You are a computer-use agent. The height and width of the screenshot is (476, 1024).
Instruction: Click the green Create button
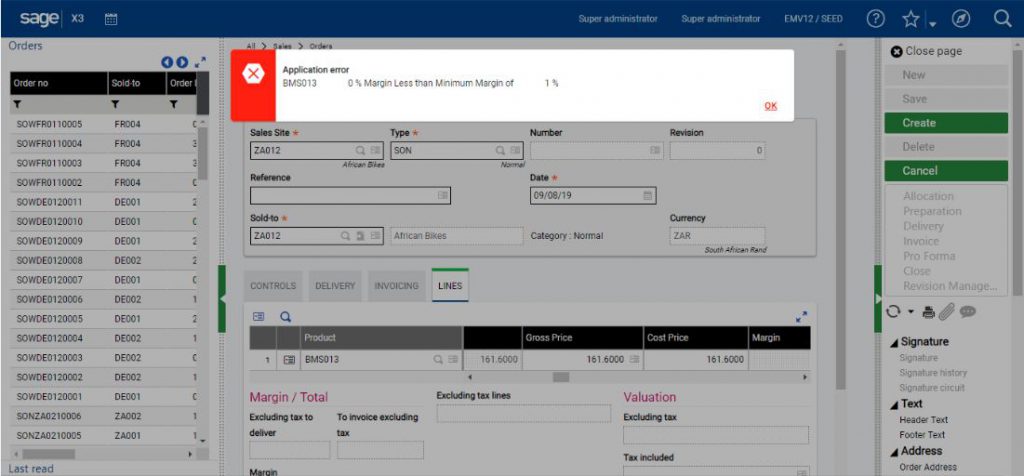tap(946, 123)
